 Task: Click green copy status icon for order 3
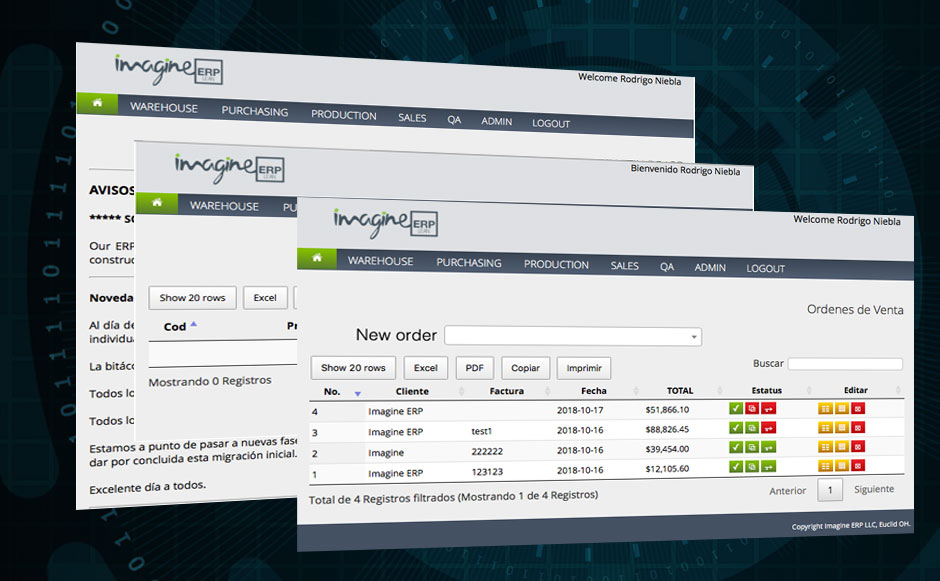[x=752, y=428]
